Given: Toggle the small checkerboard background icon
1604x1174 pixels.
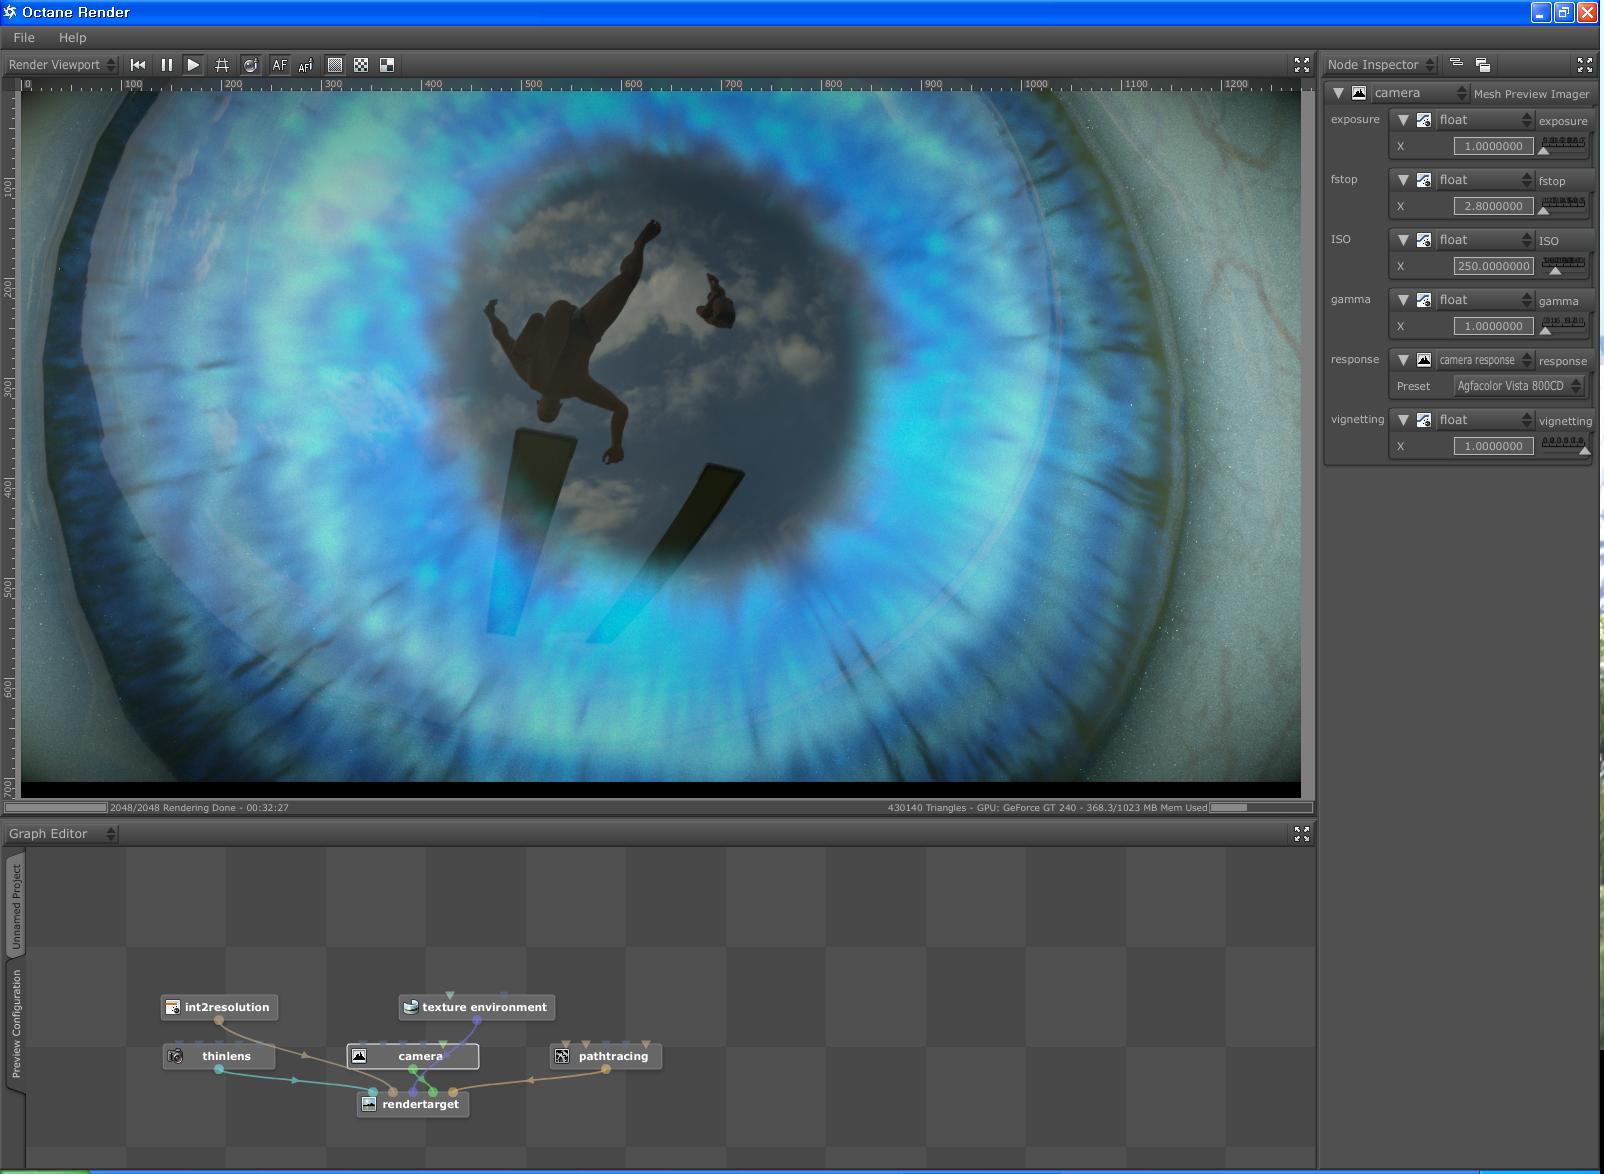Looking at the screenshot, I should tap(361, 65).
